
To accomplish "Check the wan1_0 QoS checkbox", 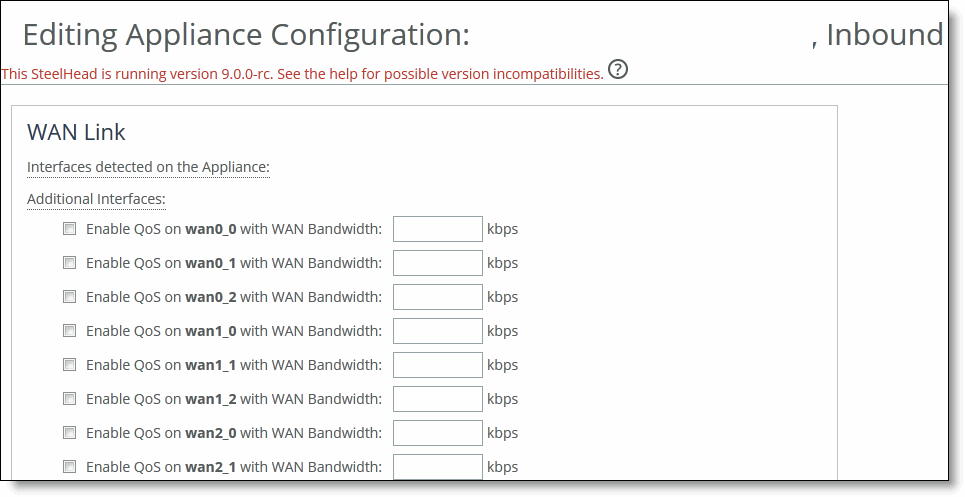I will pyautogui.click(x=70, y=331).
